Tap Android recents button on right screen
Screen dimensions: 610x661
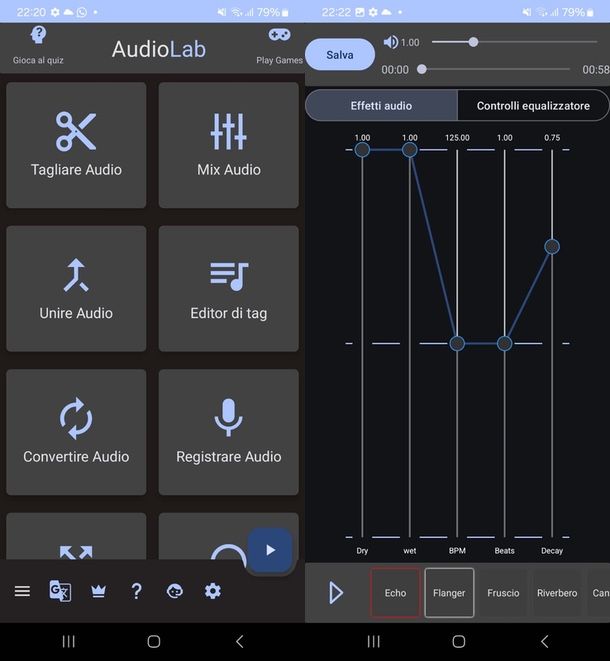374,642
